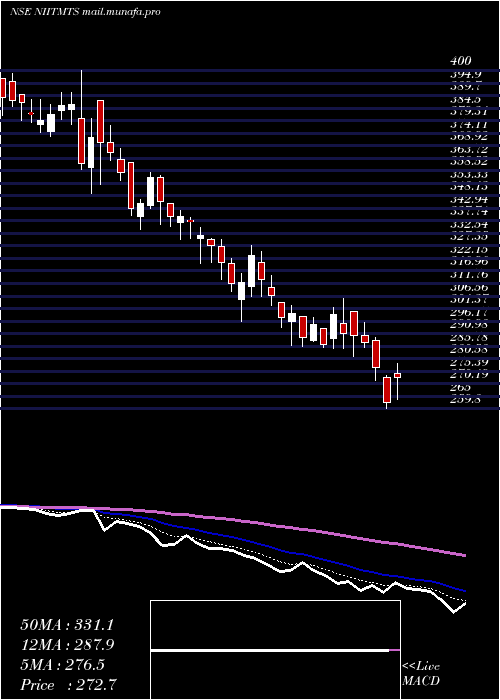Screen dimensions: 500x700
Task: Click the NSE NHTMTS chart title text
Action: [85, 12]
